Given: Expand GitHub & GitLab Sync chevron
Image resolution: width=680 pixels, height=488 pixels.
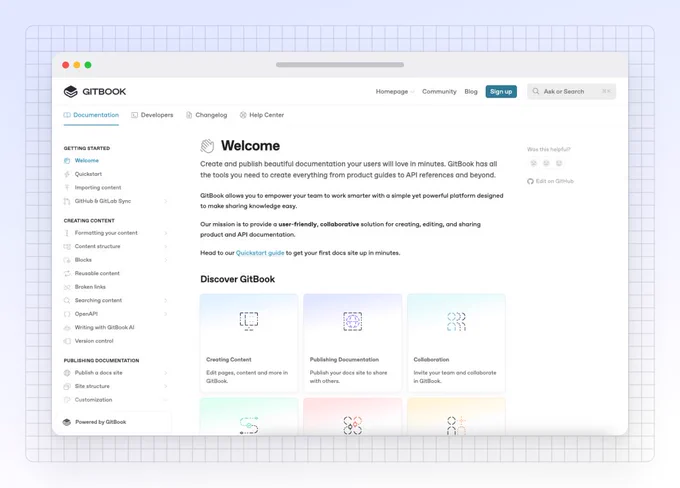Looking at the screenshot, I should coord(166,201).
